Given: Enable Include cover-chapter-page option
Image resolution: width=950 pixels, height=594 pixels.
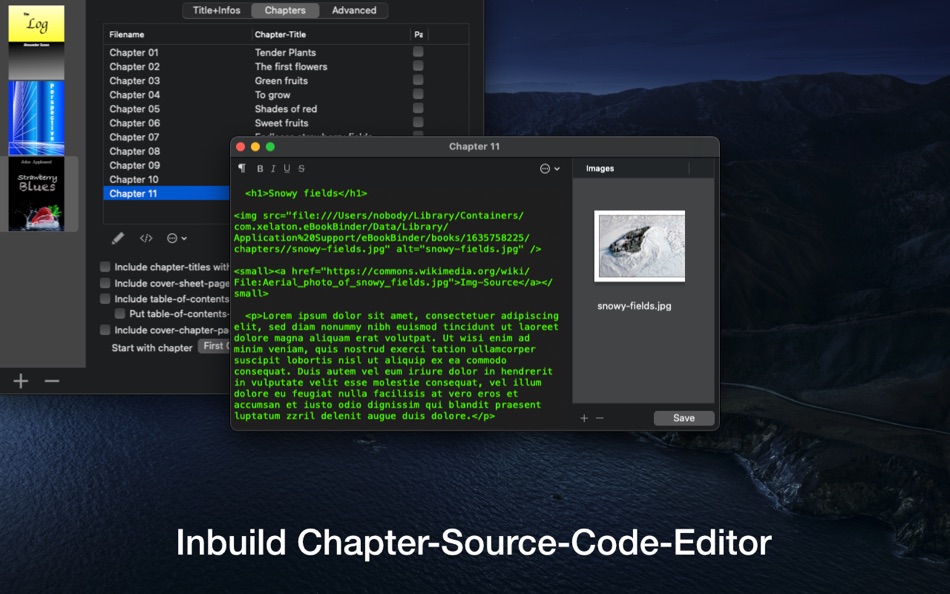Looking at the screenshot, I should coord(105,330).
